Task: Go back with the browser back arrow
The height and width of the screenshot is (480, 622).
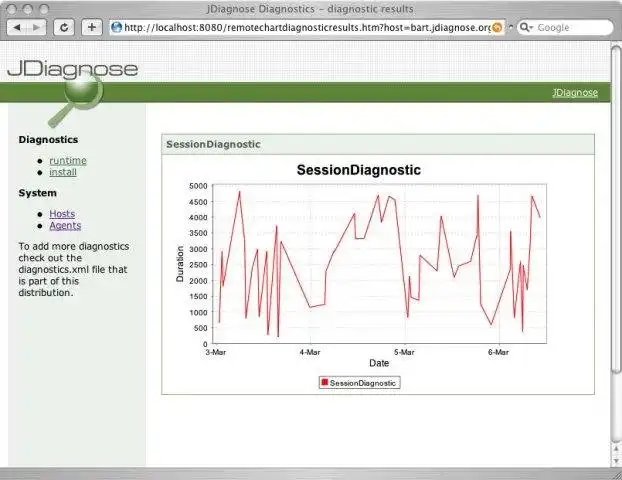Action: coord(17,27)
